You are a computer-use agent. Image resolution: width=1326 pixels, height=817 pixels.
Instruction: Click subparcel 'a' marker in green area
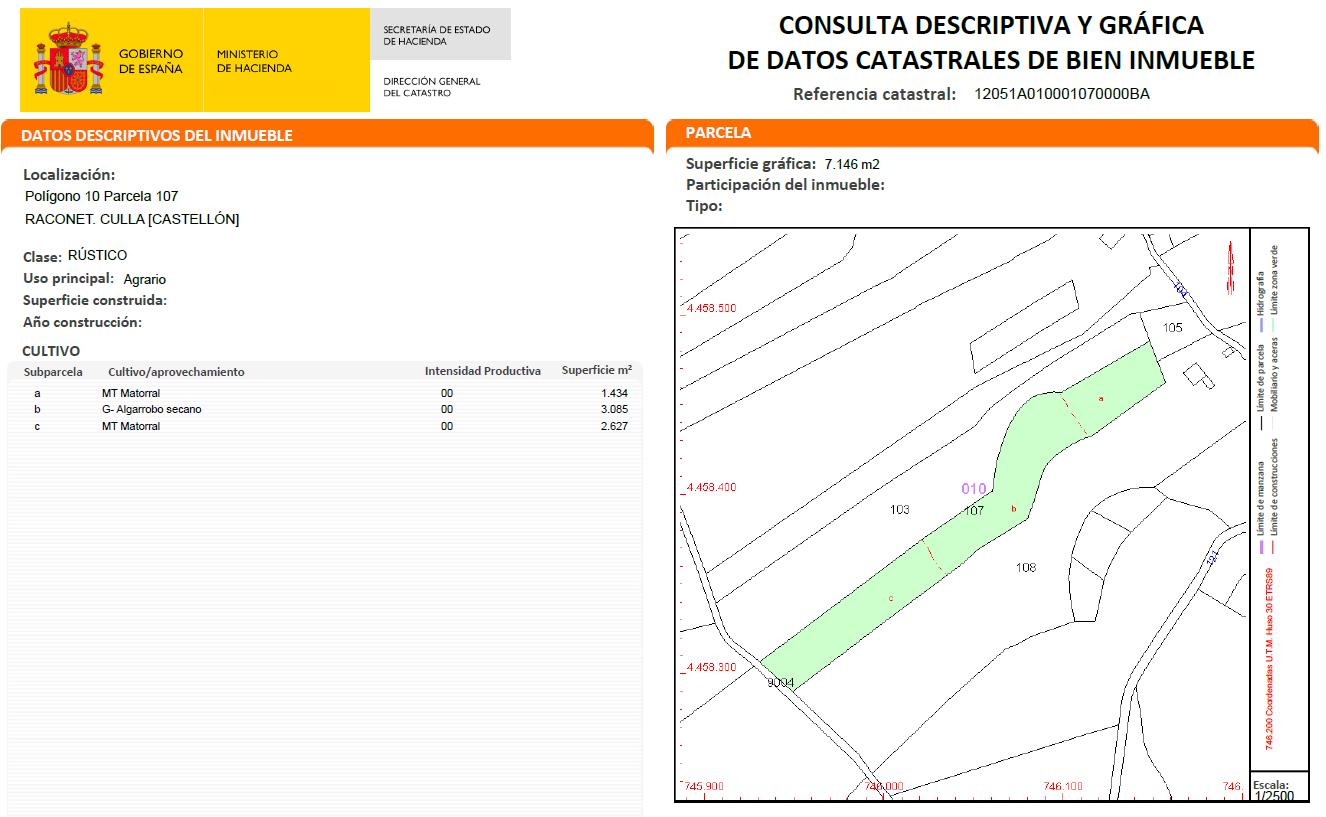click(1101, 398)
